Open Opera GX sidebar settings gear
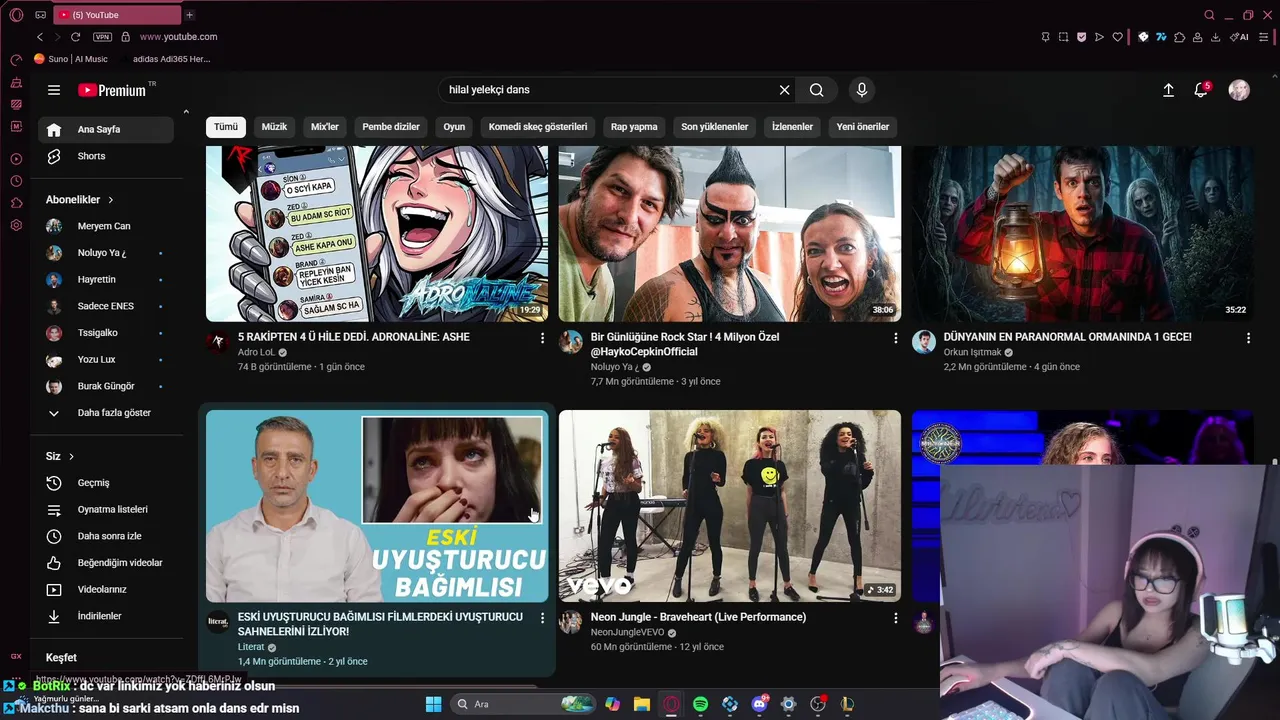Viewport: 1280px width, 720px height. pos(16,225)
